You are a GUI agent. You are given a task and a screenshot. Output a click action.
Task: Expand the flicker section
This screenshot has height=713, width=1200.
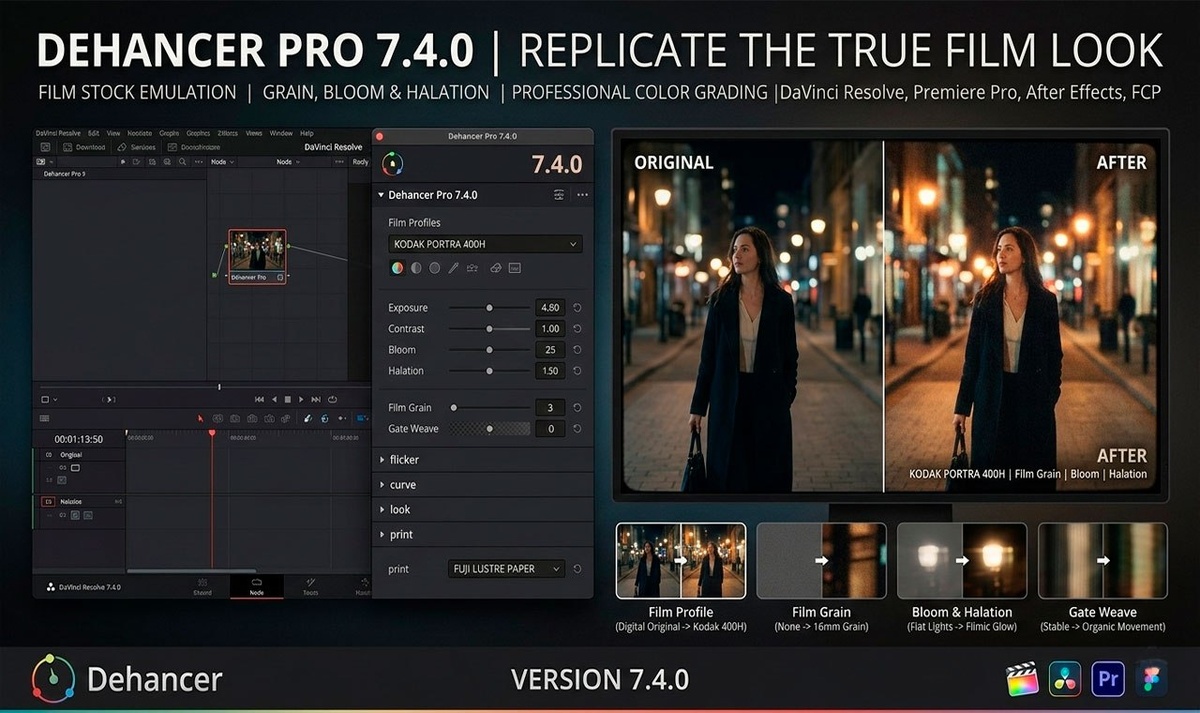pos(382,460)
